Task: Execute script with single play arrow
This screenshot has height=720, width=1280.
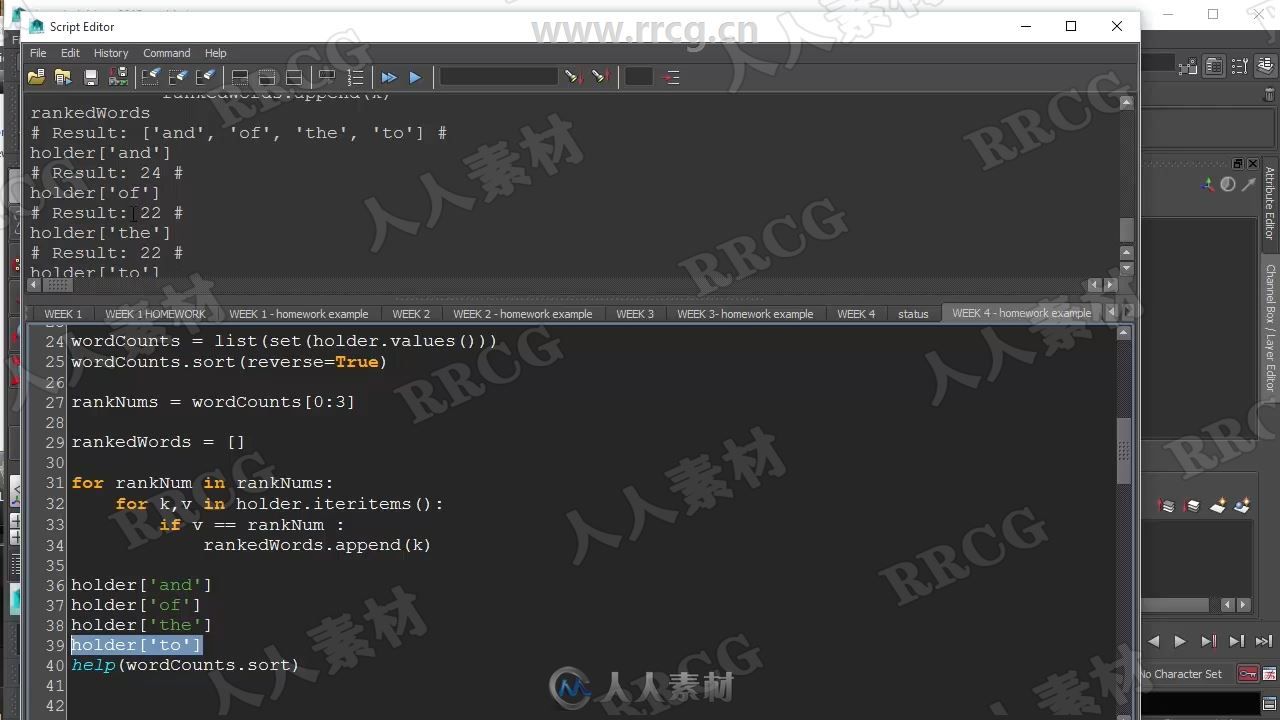Action: 415,76
